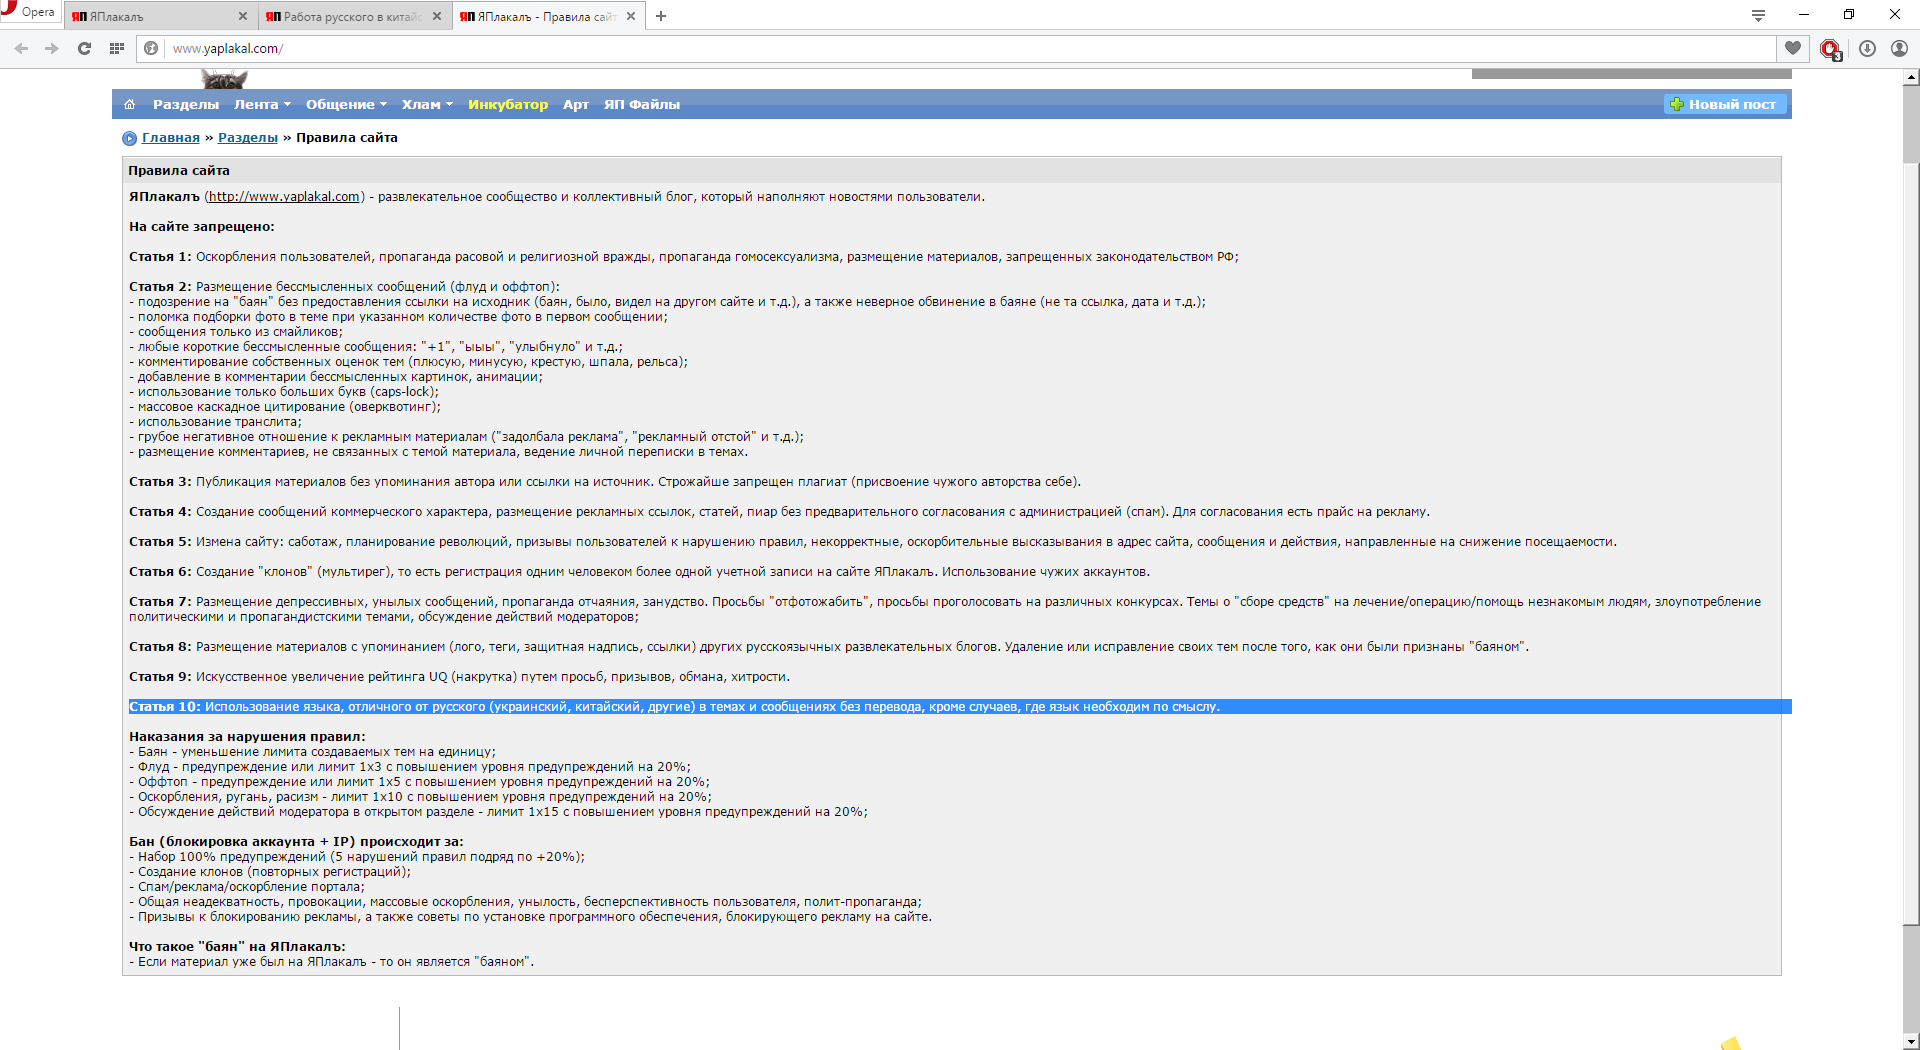Click the 'Наказания за нарушения правил:' heading

tap(247, 737)
